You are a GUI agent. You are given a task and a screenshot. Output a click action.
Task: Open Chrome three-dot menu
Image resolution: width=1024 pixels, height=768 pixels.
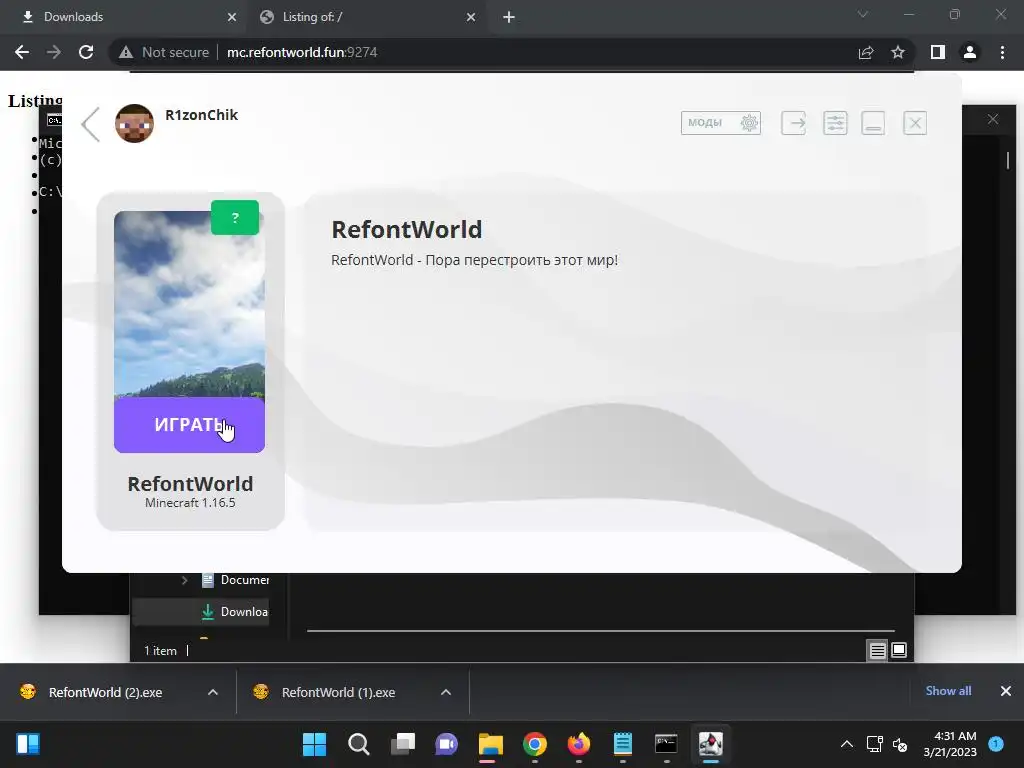[x=1002, y=52]
